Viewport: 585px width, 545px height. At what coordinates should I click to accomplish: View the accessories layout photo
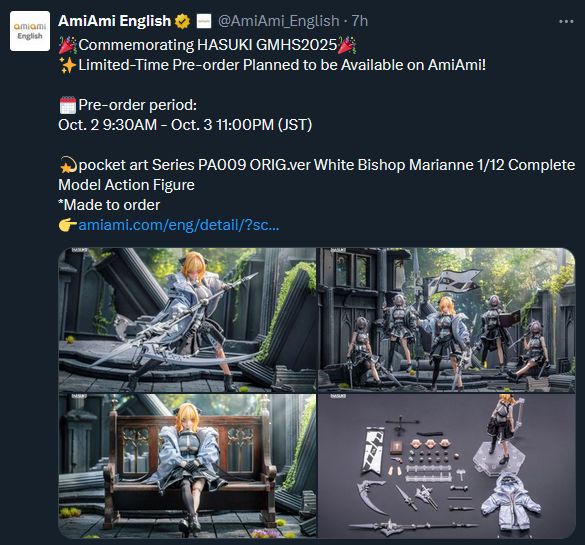coord(446,466)
